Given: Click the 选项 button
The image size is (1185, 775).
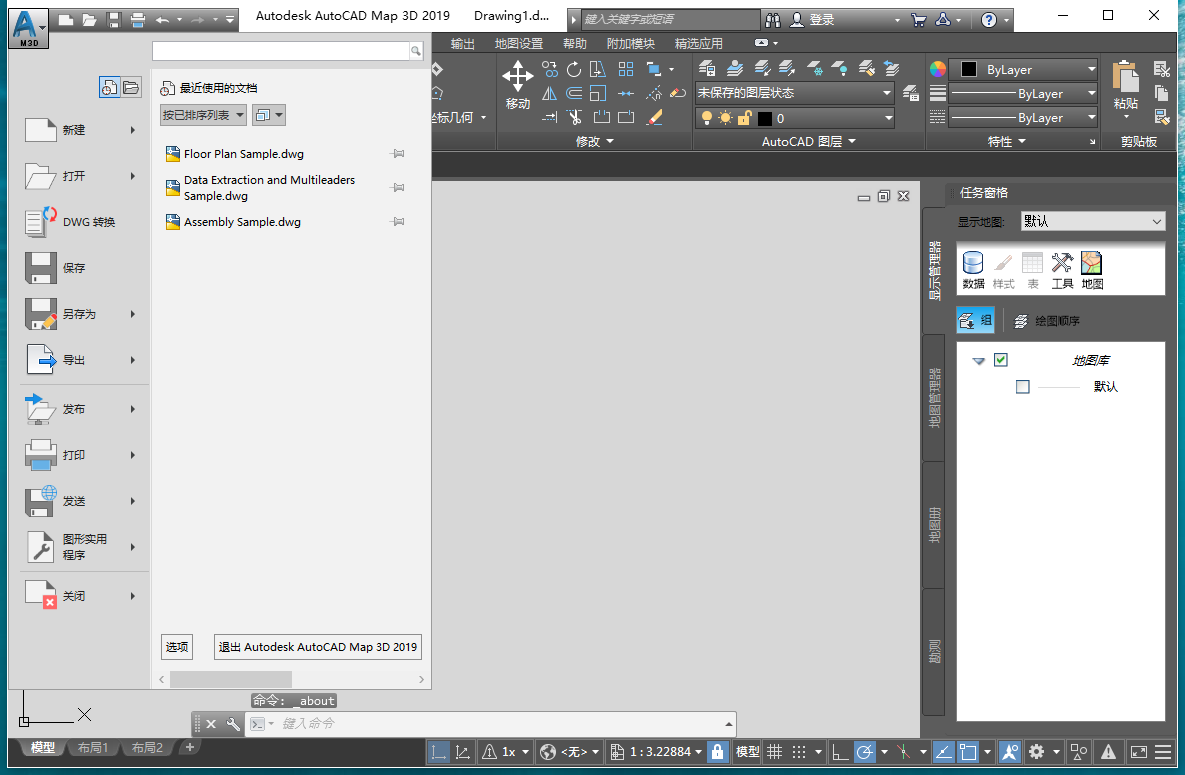Looking at the screenshot, I should pyautogui.click(x=177, y=646).
